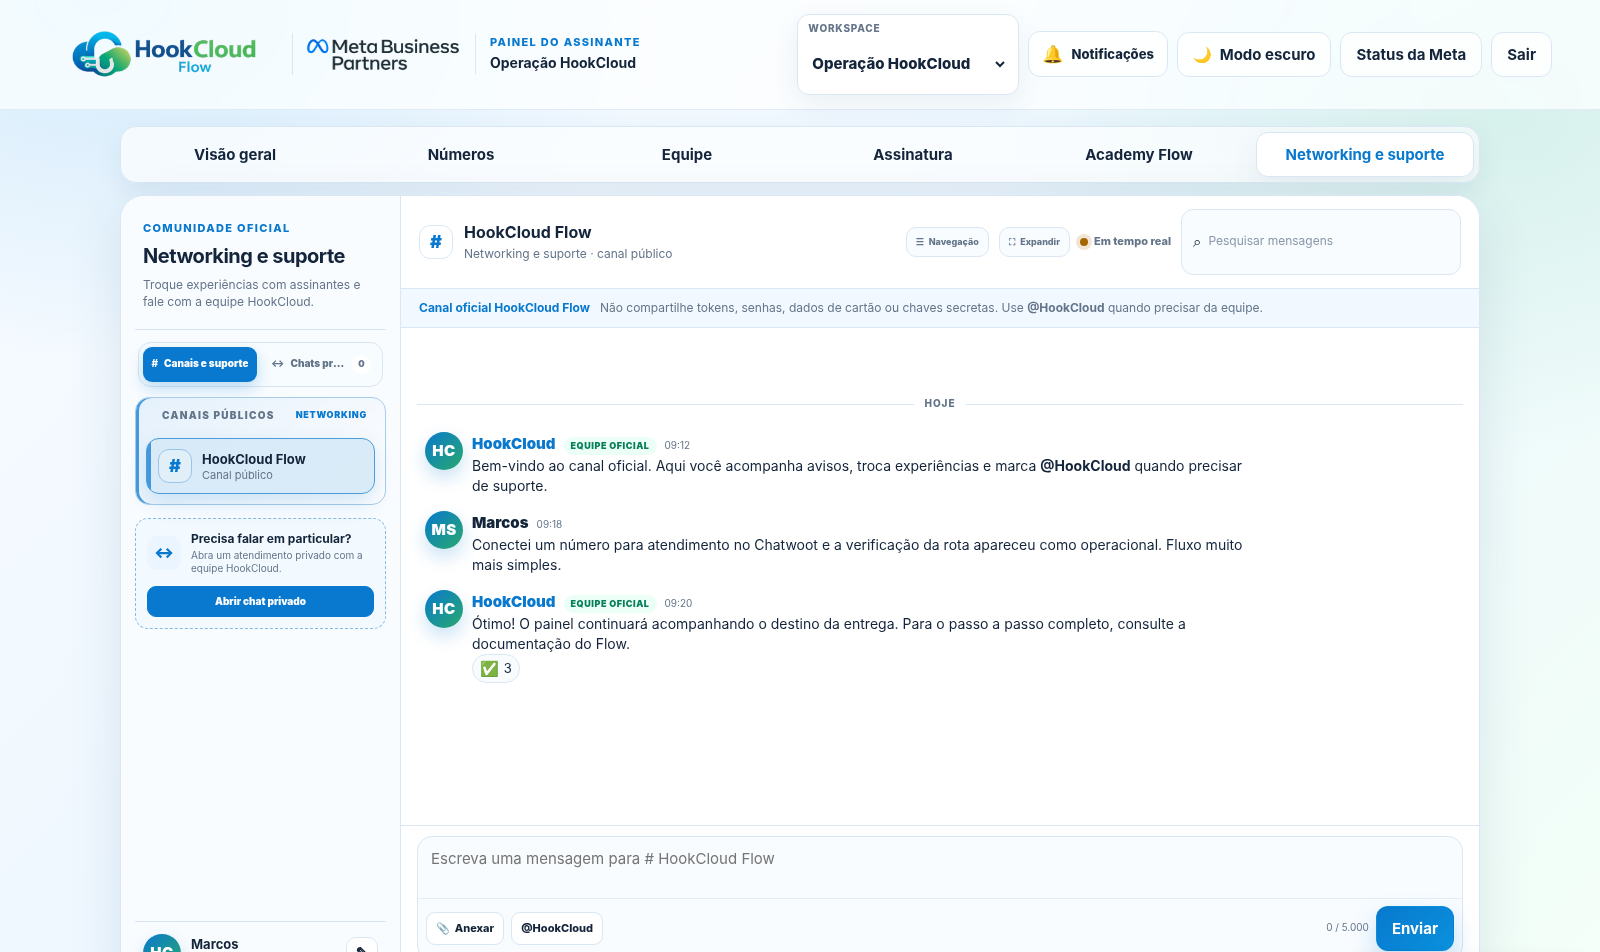Select the Networking e suporte tab

click(1365, 155)
